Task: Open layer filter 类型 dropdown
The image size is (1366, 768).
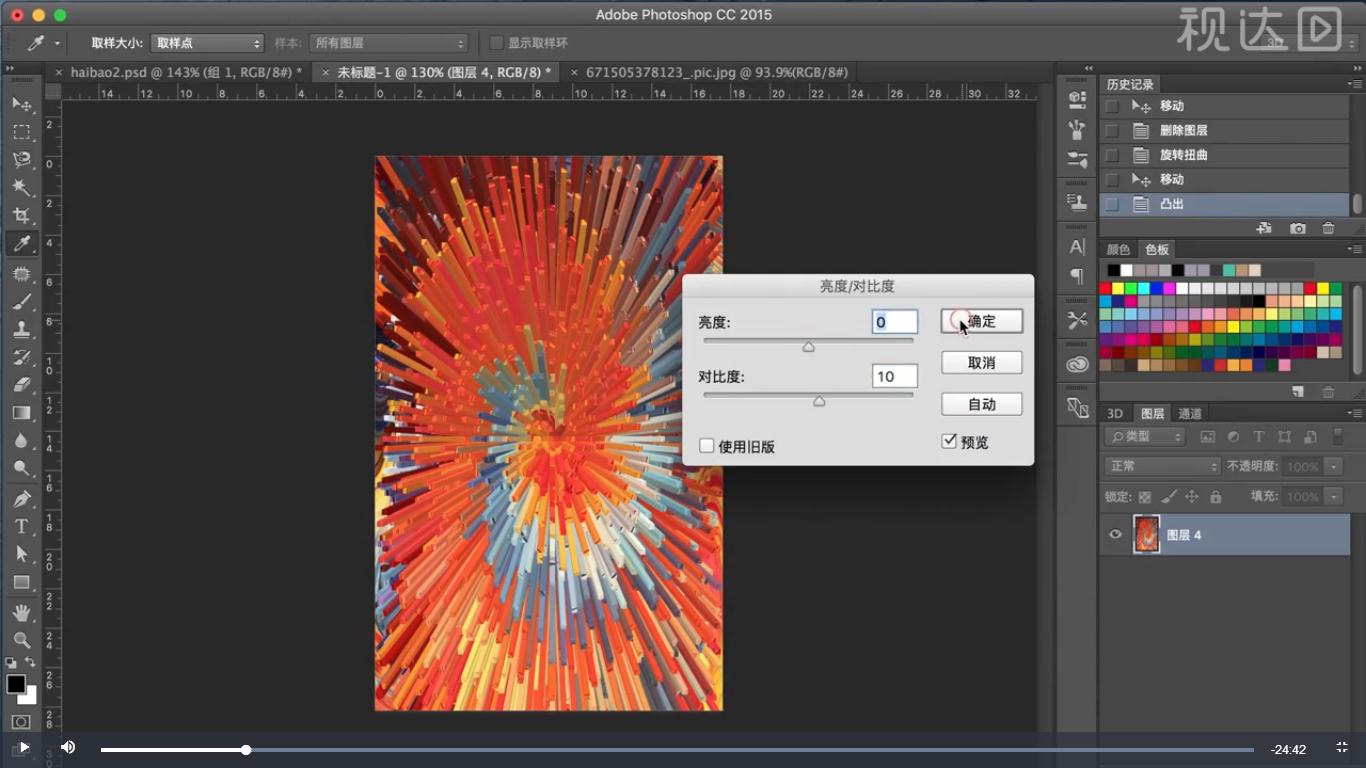Action: (x=1145, y=437)
